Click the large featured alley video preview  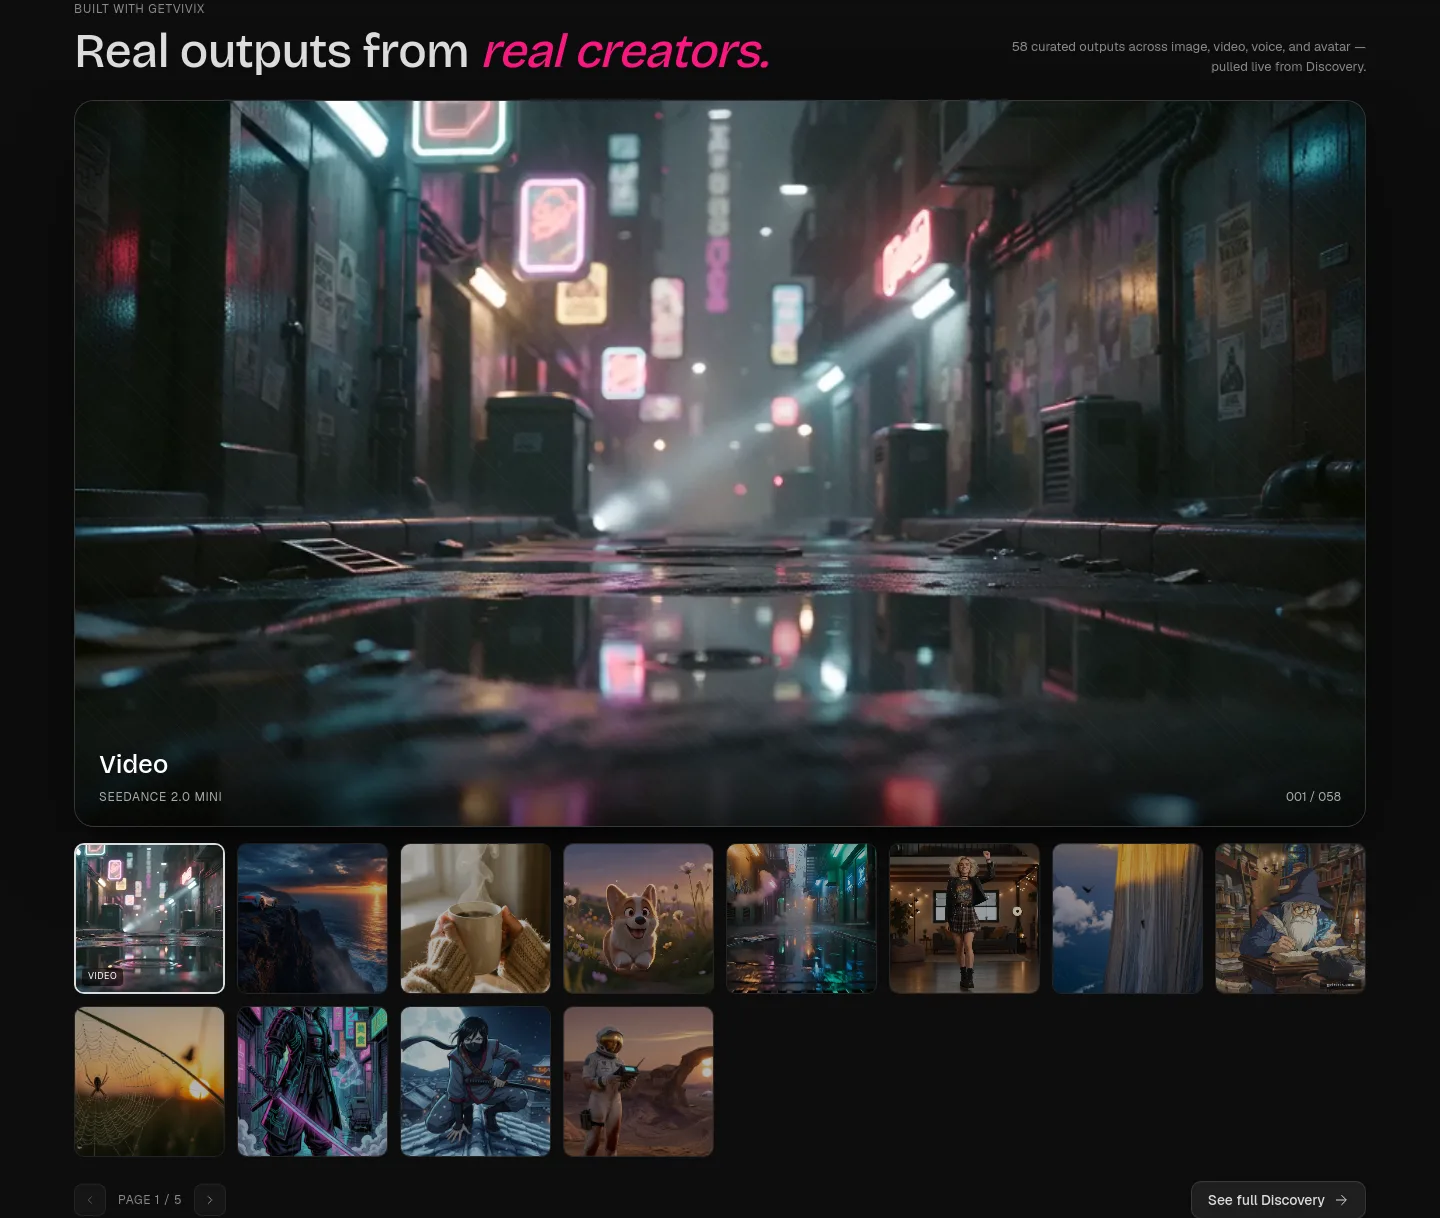(x=720, y=463)
